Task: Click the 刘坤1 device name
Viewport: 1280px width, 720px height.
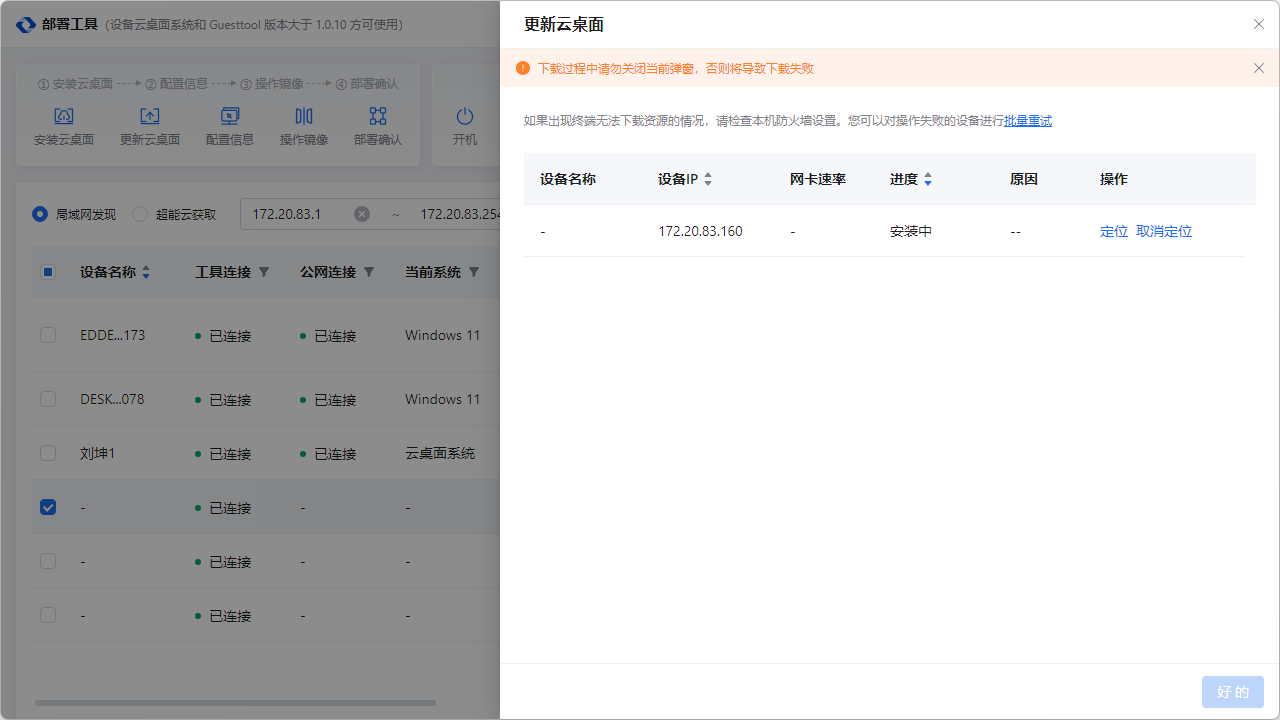Action: [98, 453]
